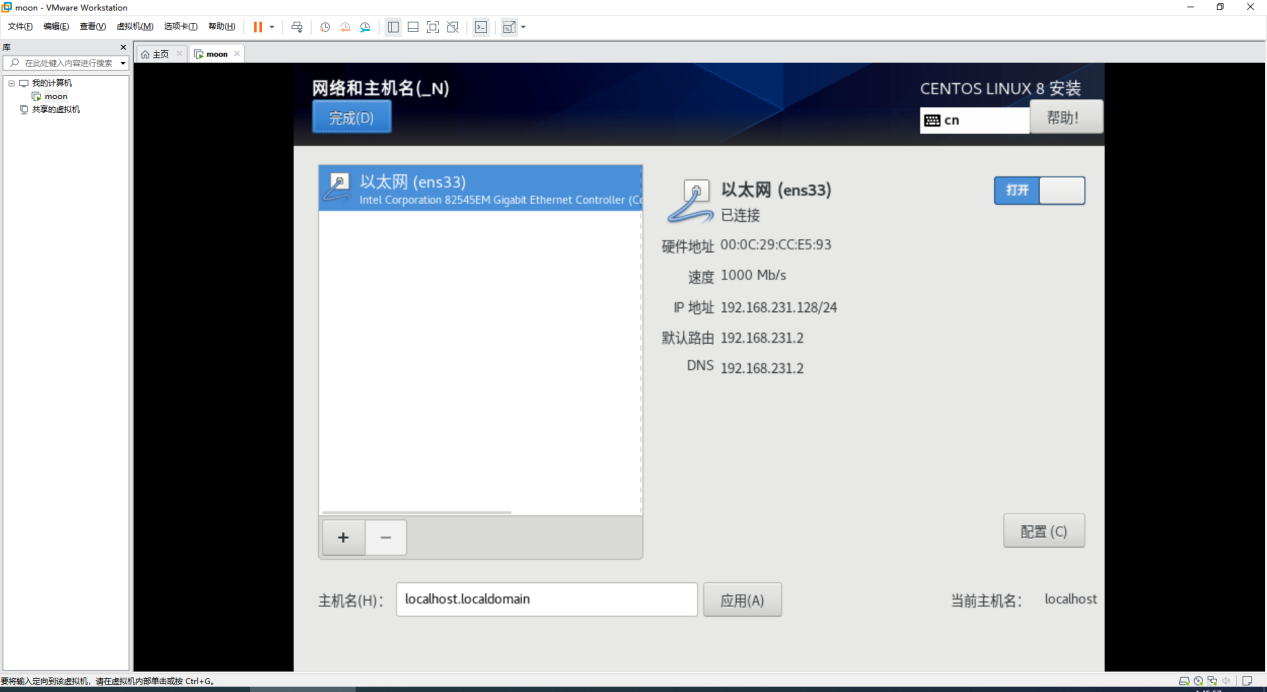The image size is (1267, 692).
Task: Toggle the thumbnail bar view icon
Action: pos(413,27)
